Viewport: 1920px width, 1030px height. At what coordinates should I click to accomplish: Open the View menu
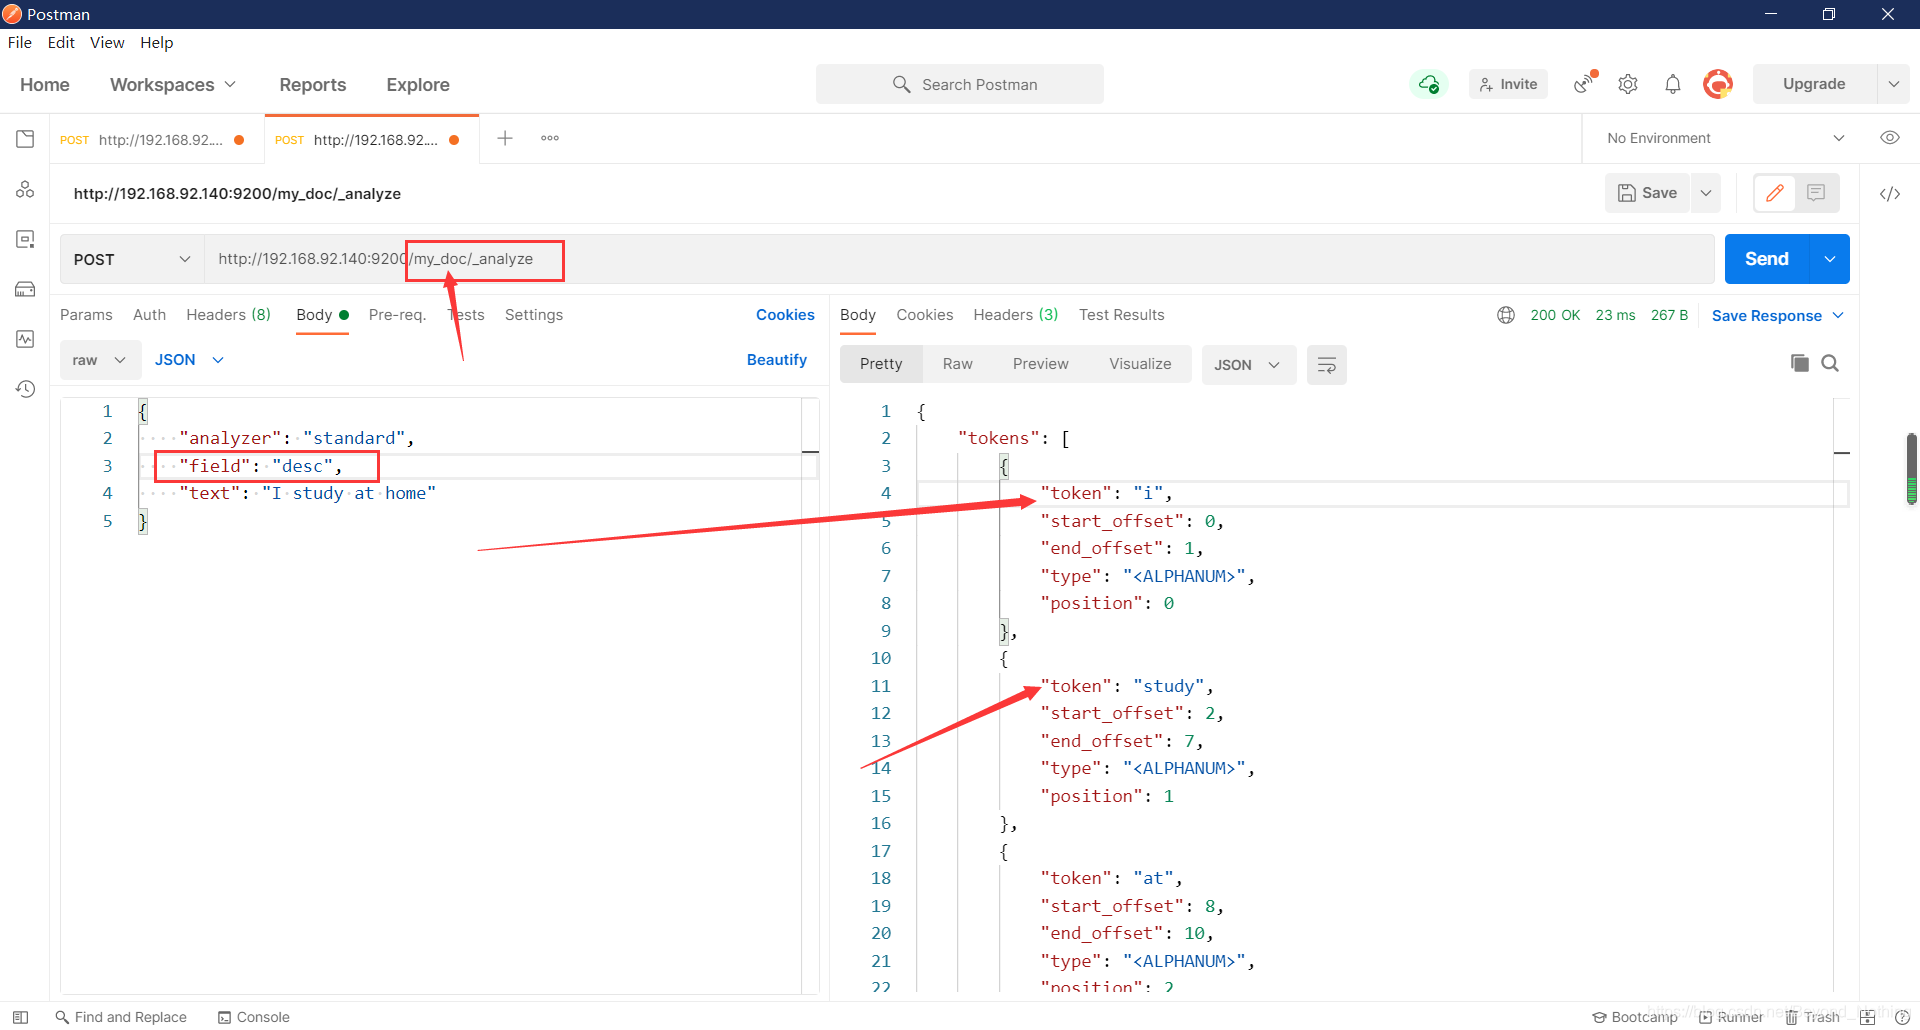click(x=107, y=42)
